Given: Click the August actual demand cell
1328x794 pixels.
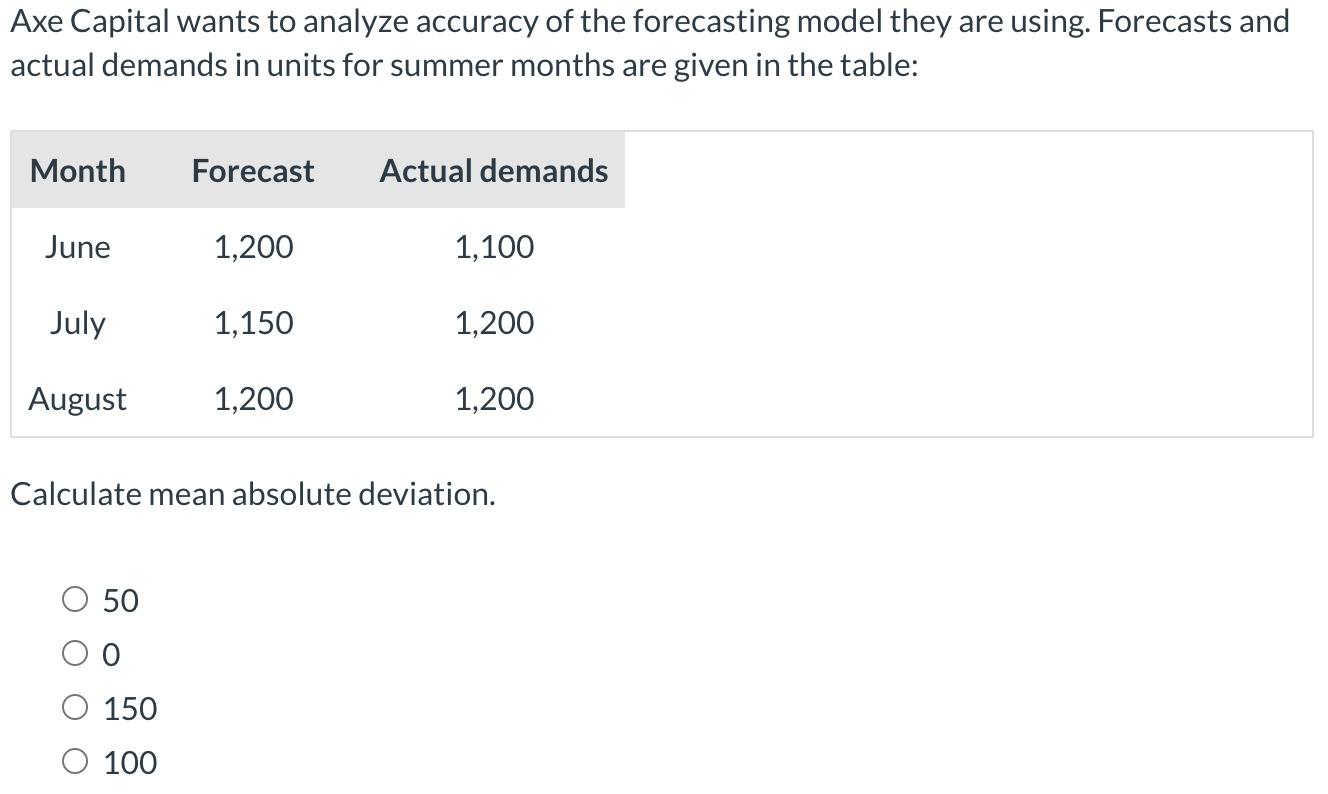Looking at the screenshot, I should 494,398.
